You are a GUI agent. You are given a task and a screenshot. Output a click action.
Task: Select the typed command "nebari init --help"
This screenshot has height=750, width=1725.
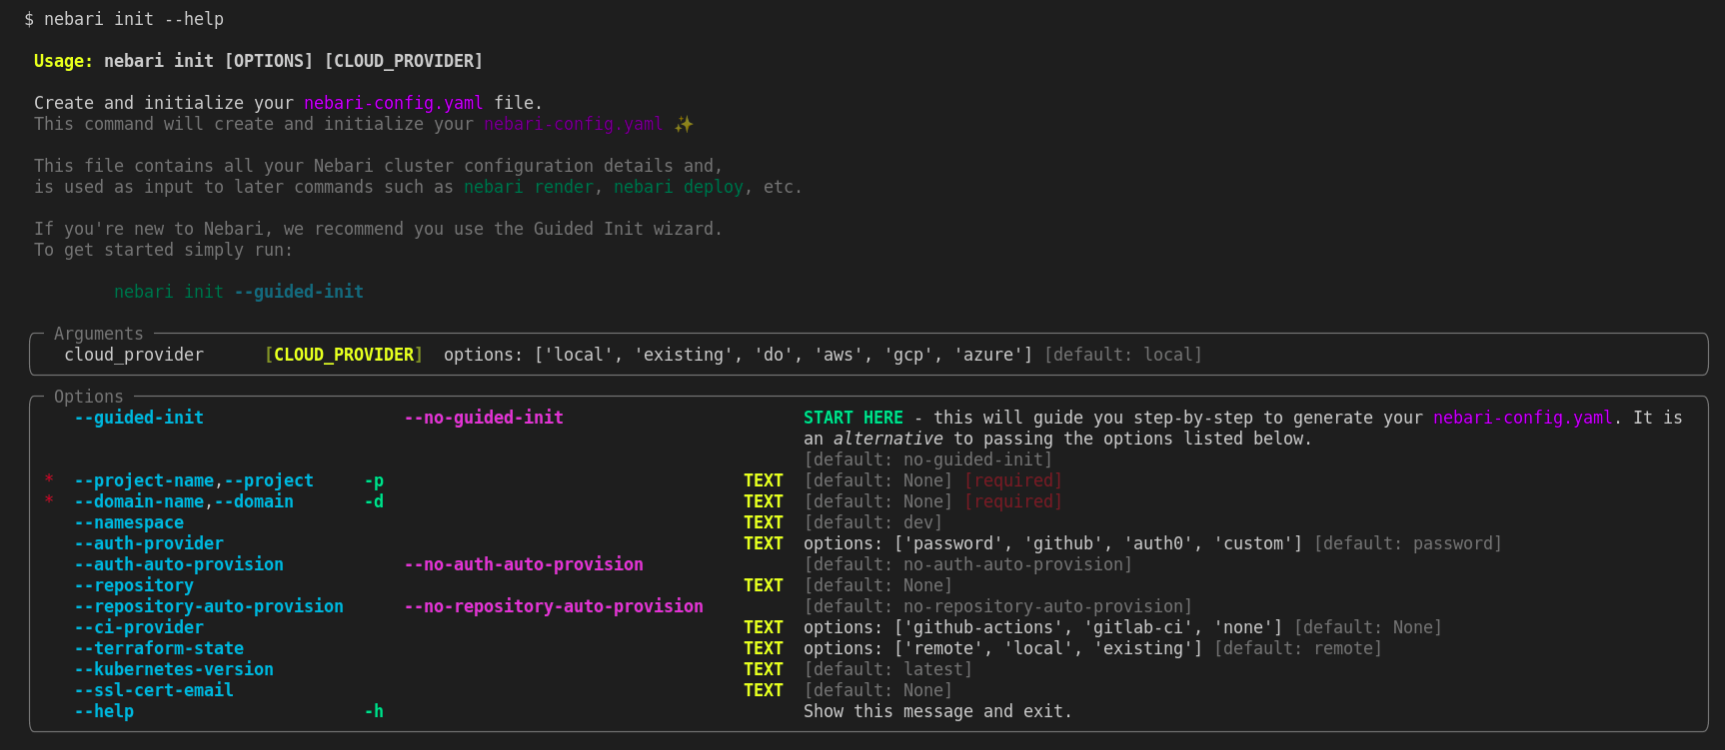[x=134, y=19]
